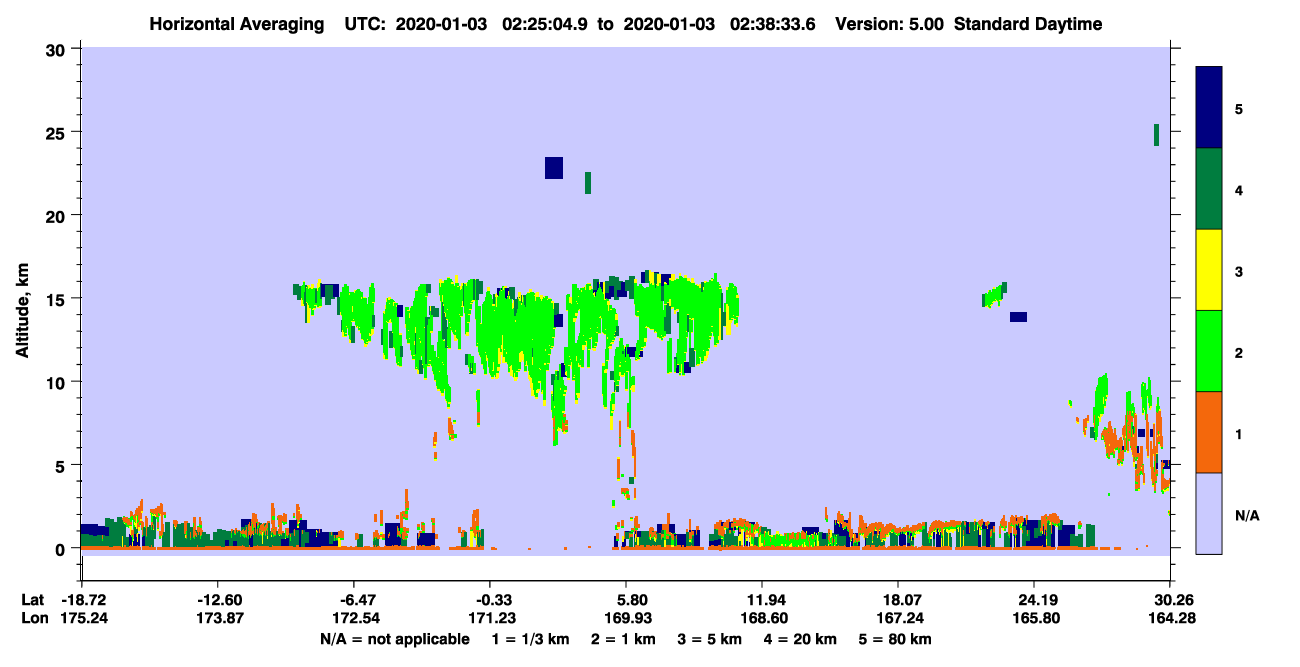
Task: Click the dark blue color bar segment labeled 5
Action: (x=1209, y=107)
